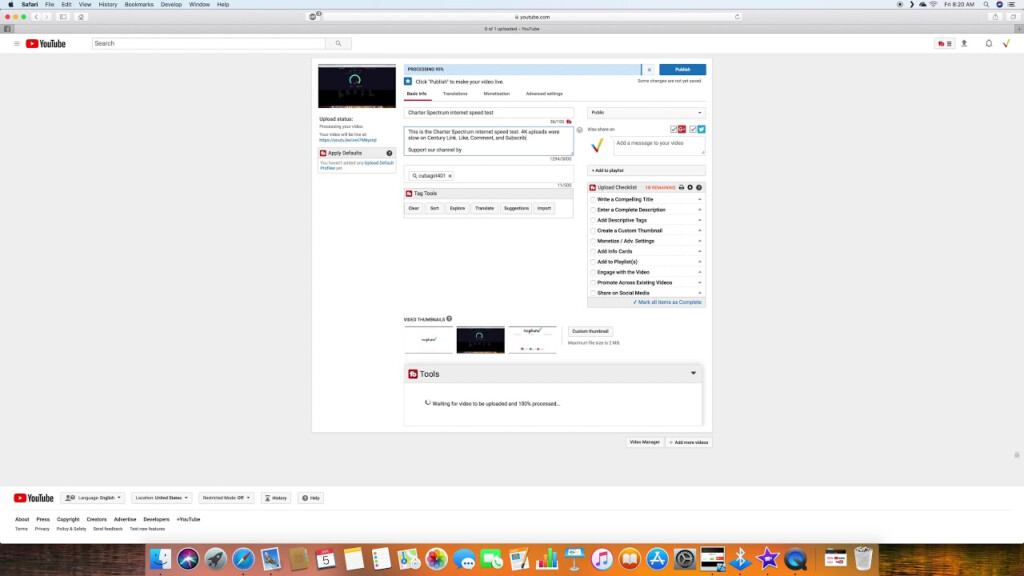Go back in Safari
1024x576 pixels.
pyautogui.click(x=36, y=17)
